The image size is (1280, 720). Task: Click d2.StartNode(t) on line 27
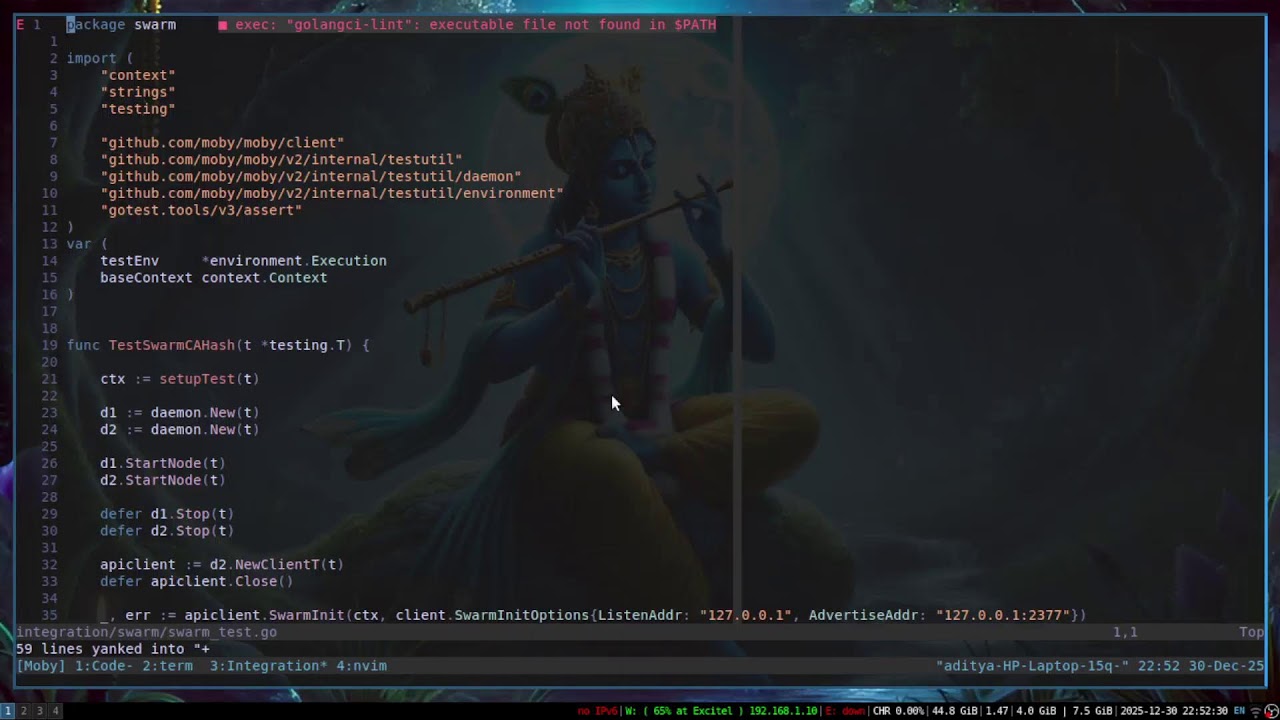coord(163,481)
